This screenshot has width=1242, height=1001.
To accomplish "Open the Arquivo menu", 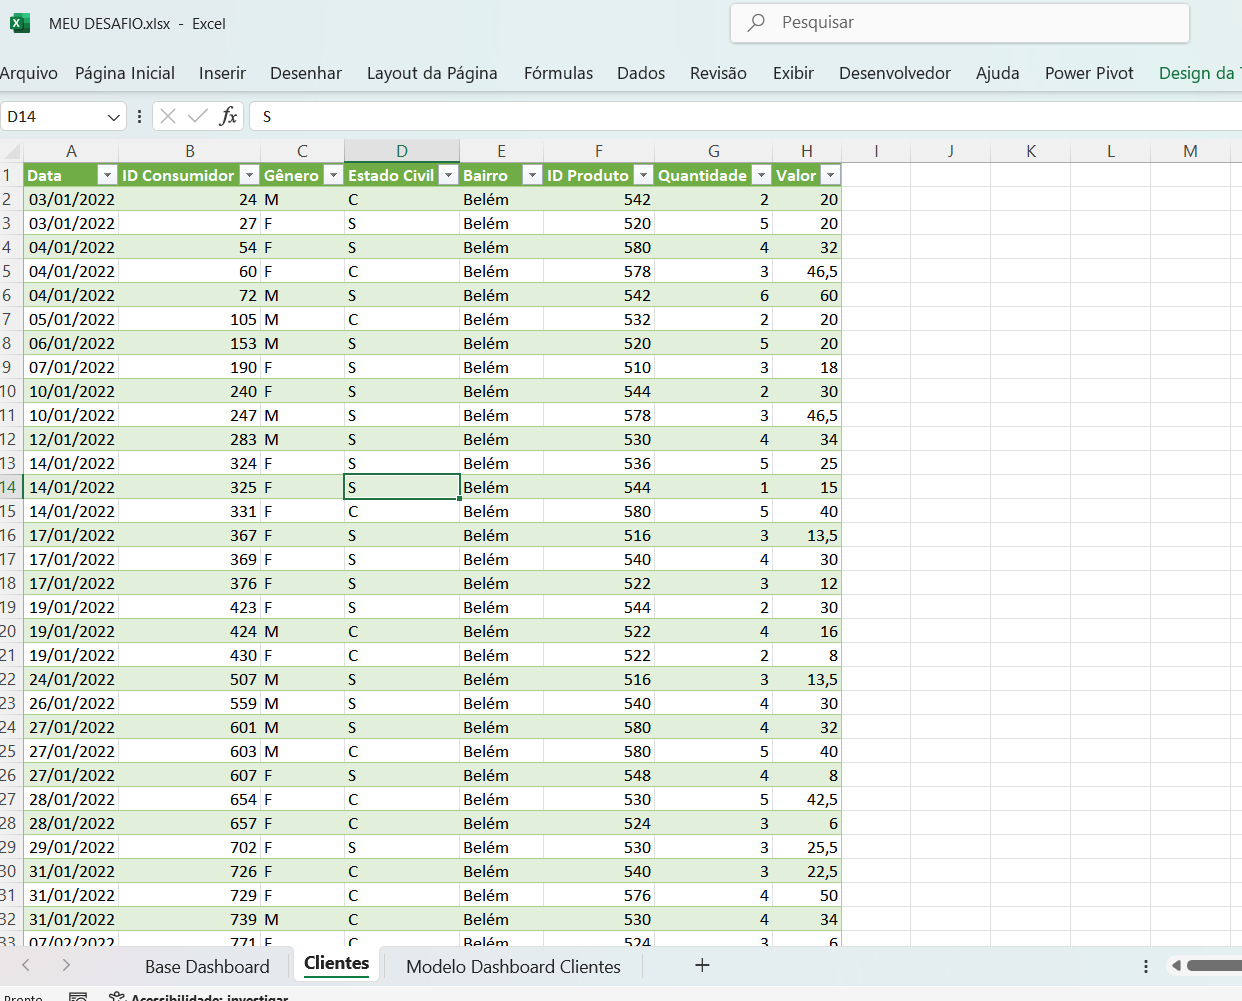I will tap(29, 73).
